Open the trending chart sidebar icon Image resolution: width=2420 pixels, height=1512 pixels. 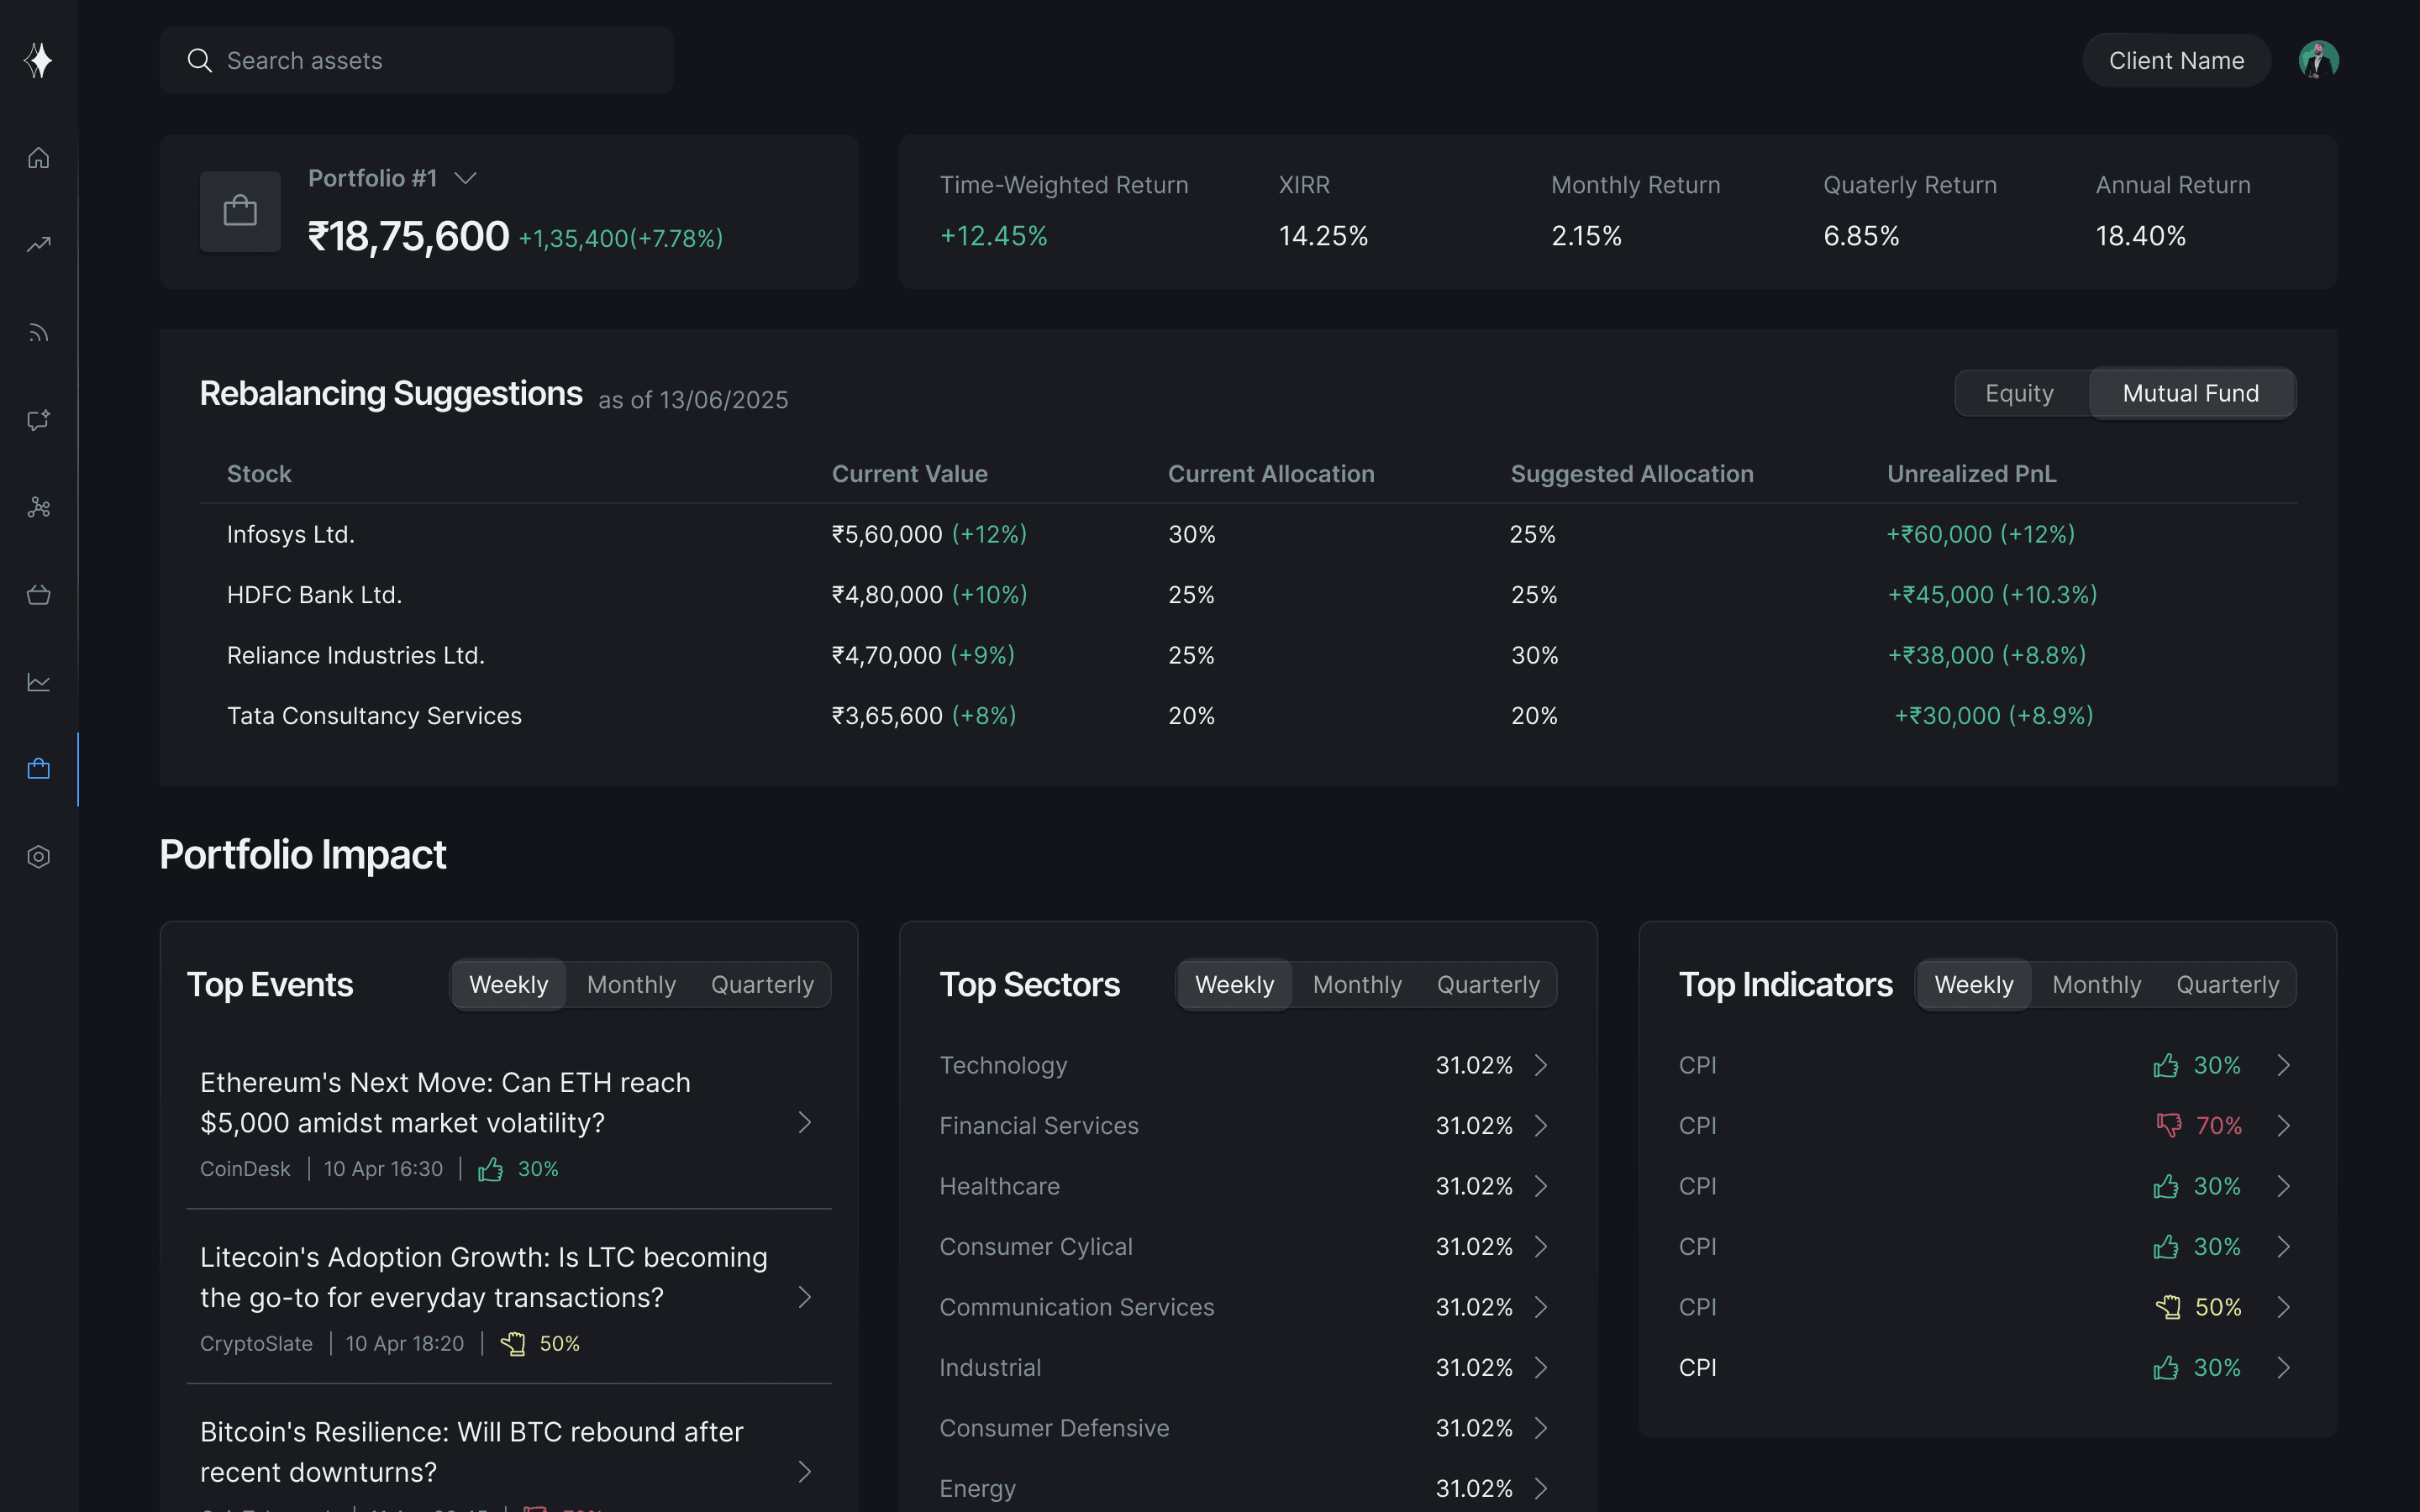point(38,245)
